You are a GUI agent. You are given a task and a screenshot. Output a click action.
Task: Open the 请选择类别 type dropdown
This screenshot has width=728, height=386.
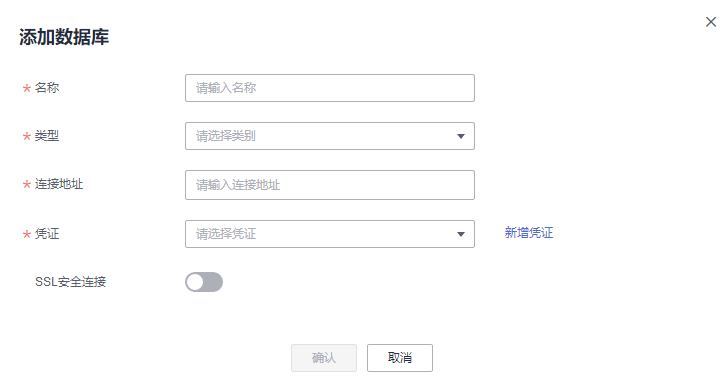pyautogui.click(x=330, y=136)
